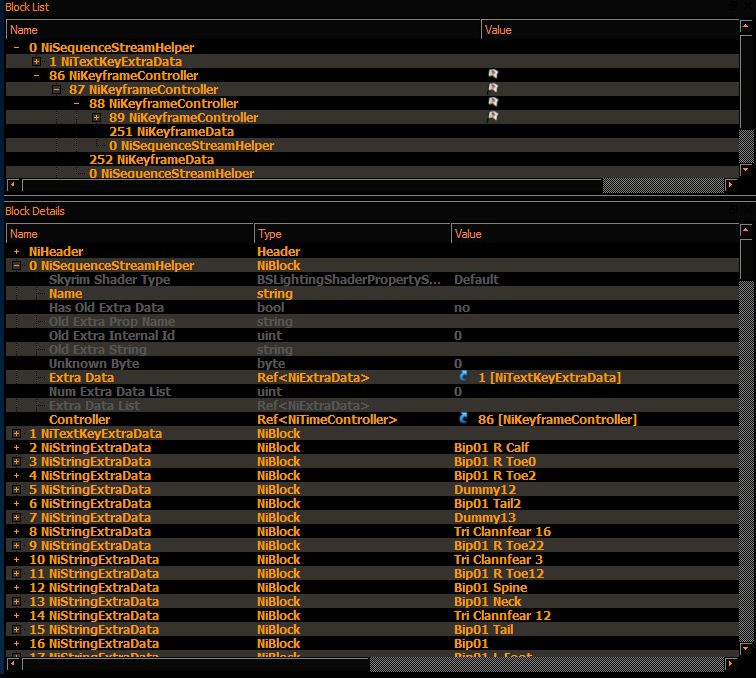756x678 pixels.
Task: Expand the 3 NiStringExtraData block
Action: click(x=16, y=461)
